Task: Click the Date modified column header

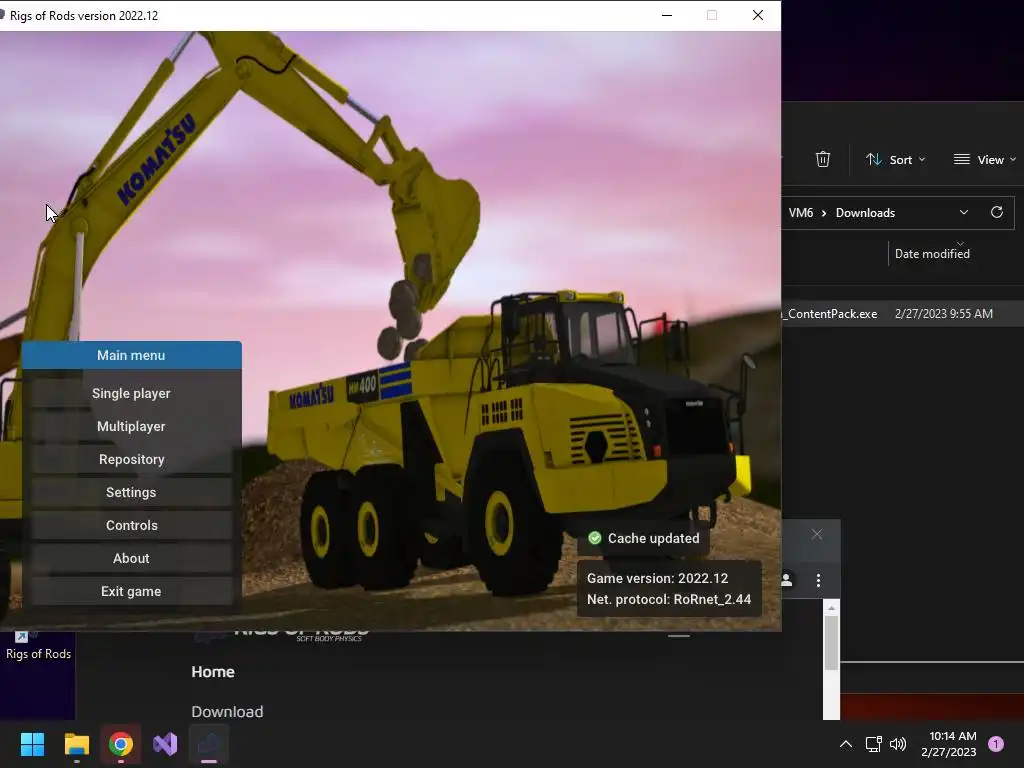Action: click(932, 253)
